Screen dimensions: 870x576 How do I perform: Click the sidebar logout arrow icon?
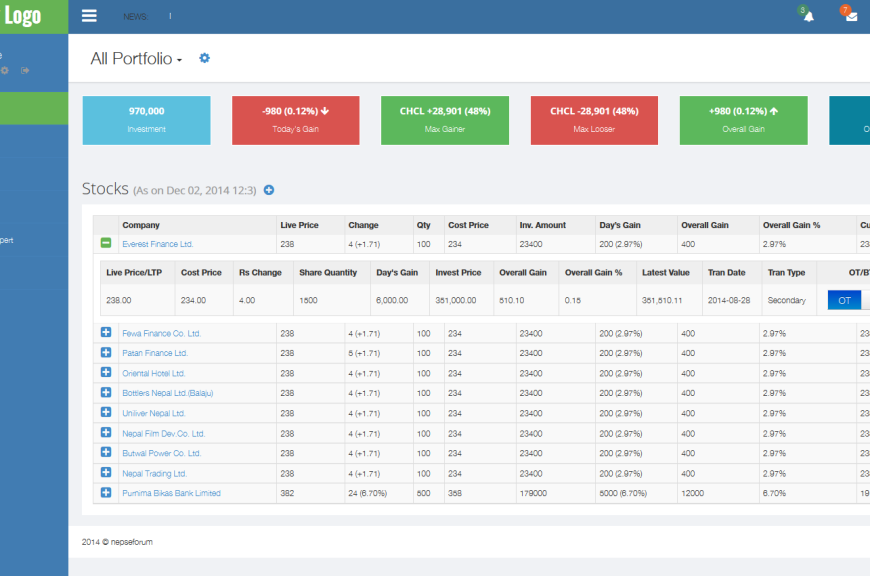pos(25,70)
